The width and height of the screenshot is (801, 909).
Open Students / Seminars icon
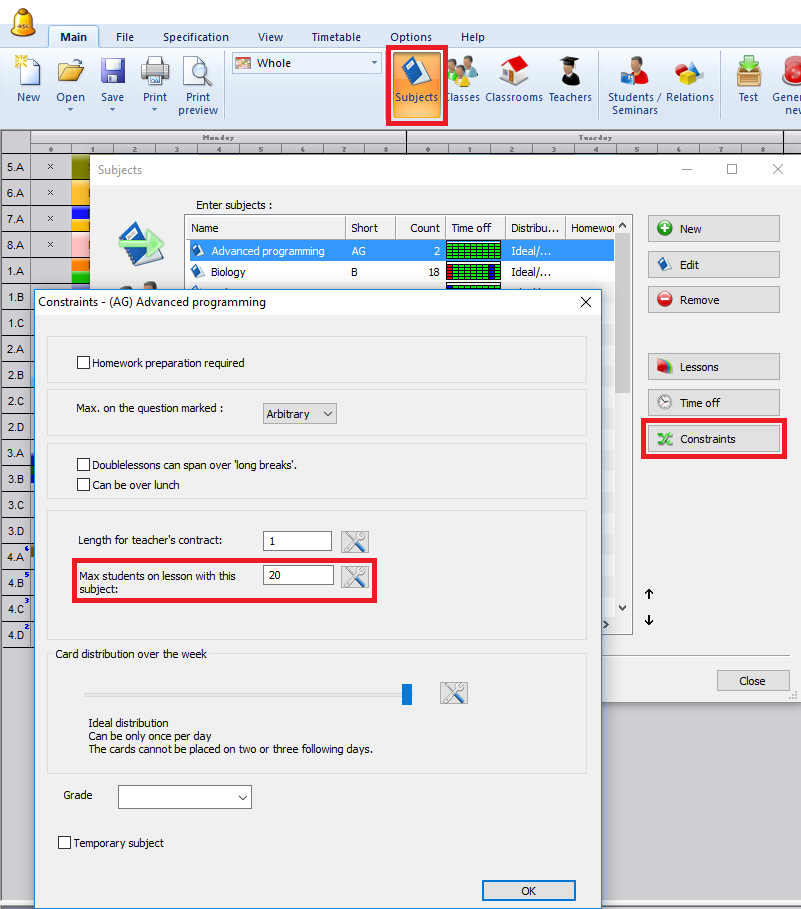tap(632, 84)
